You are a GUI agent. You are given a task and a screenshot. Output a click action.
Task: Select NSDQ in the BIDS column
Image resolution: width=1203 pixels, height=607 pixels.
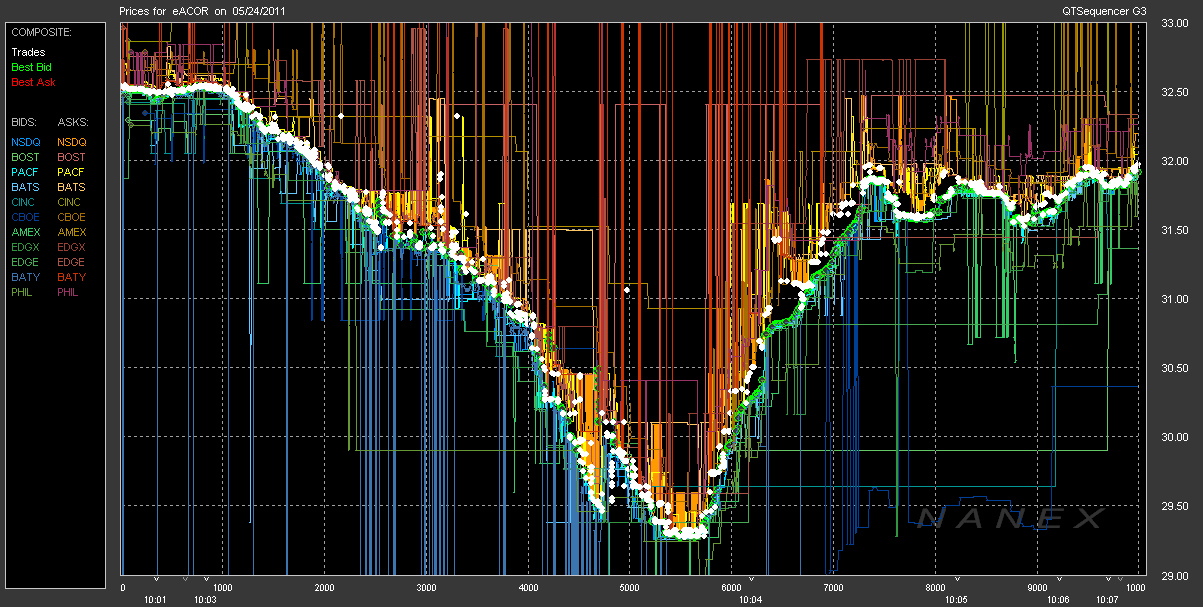(x=26, y=142)
